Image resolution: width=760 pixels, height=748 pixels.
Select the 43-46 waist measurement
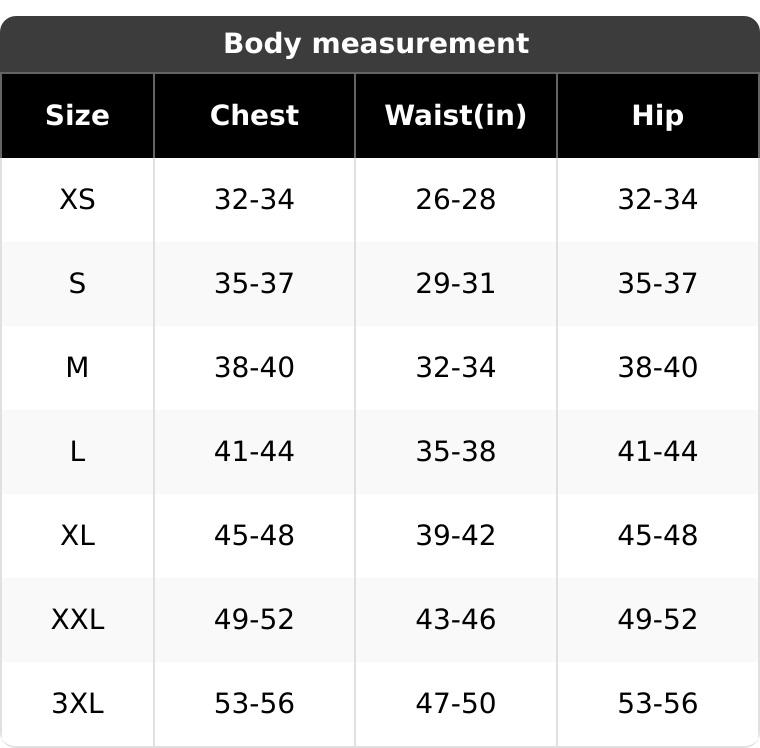455,620
